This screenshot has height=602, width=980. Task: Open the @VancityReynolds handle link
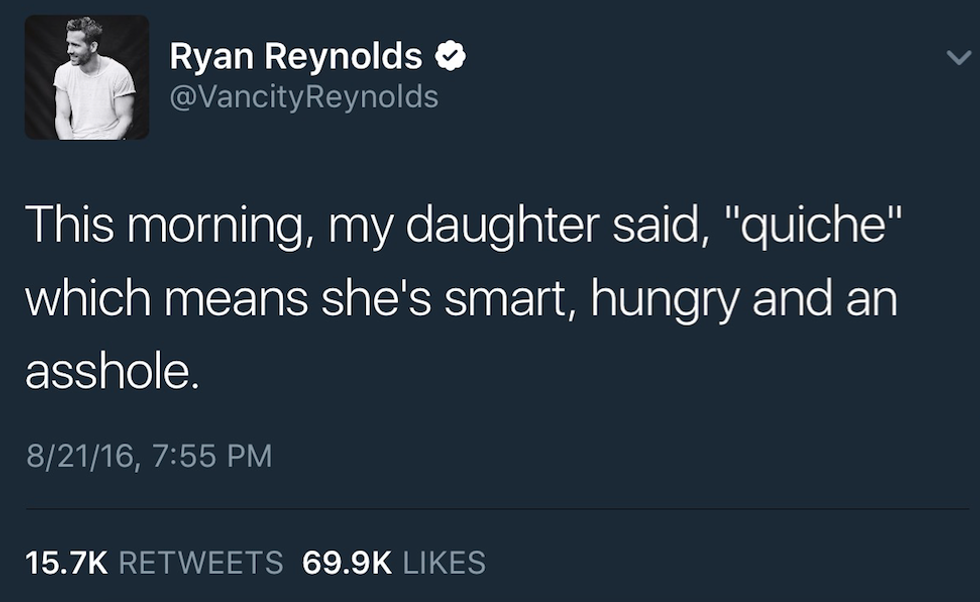click(304, 97)
